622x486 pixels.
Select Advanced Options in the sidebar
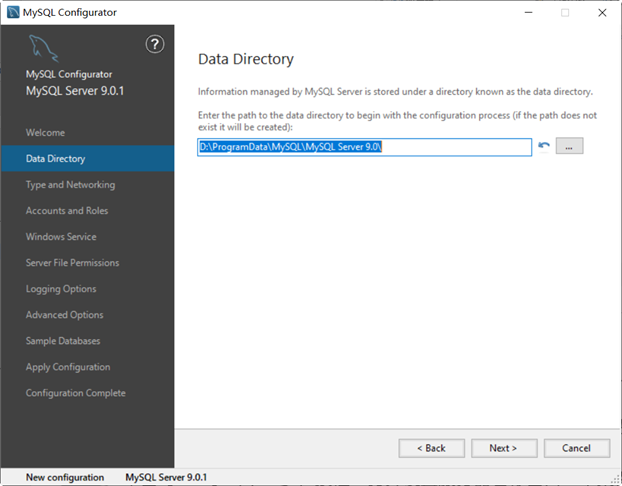64,315
